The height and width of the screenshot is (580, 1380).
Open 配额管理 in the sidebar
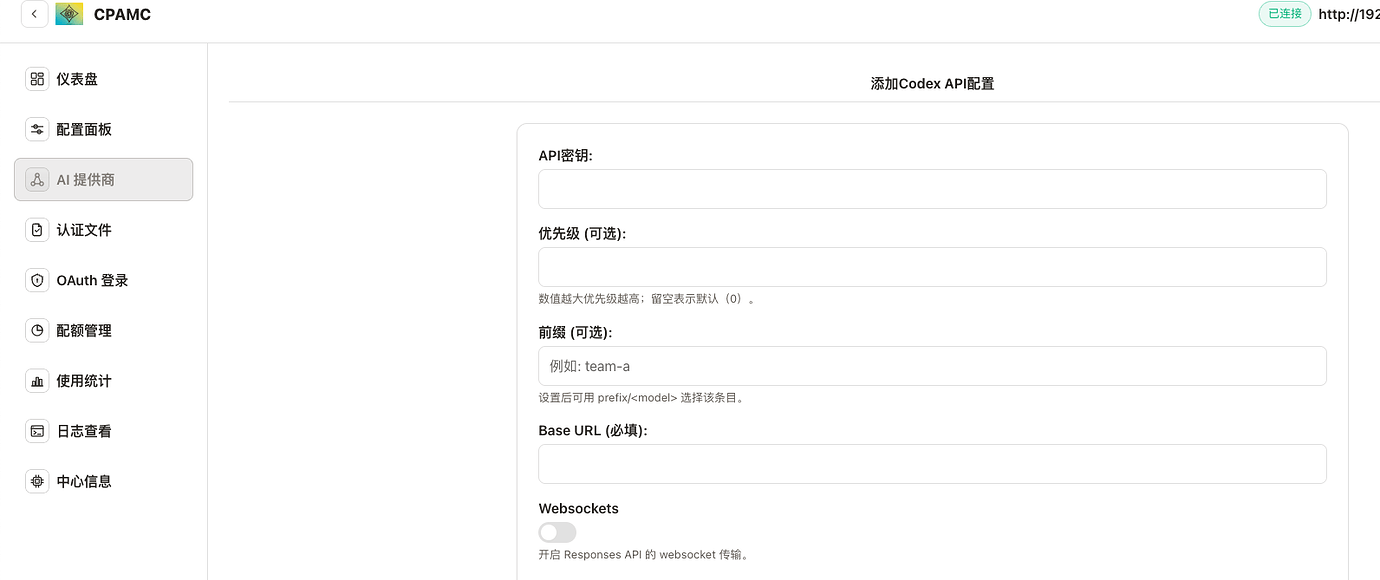[104, 330]
